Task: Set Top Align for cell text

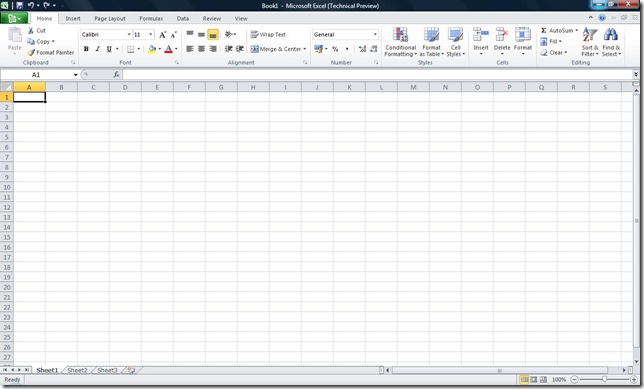Action: click(x=190, y=35)
